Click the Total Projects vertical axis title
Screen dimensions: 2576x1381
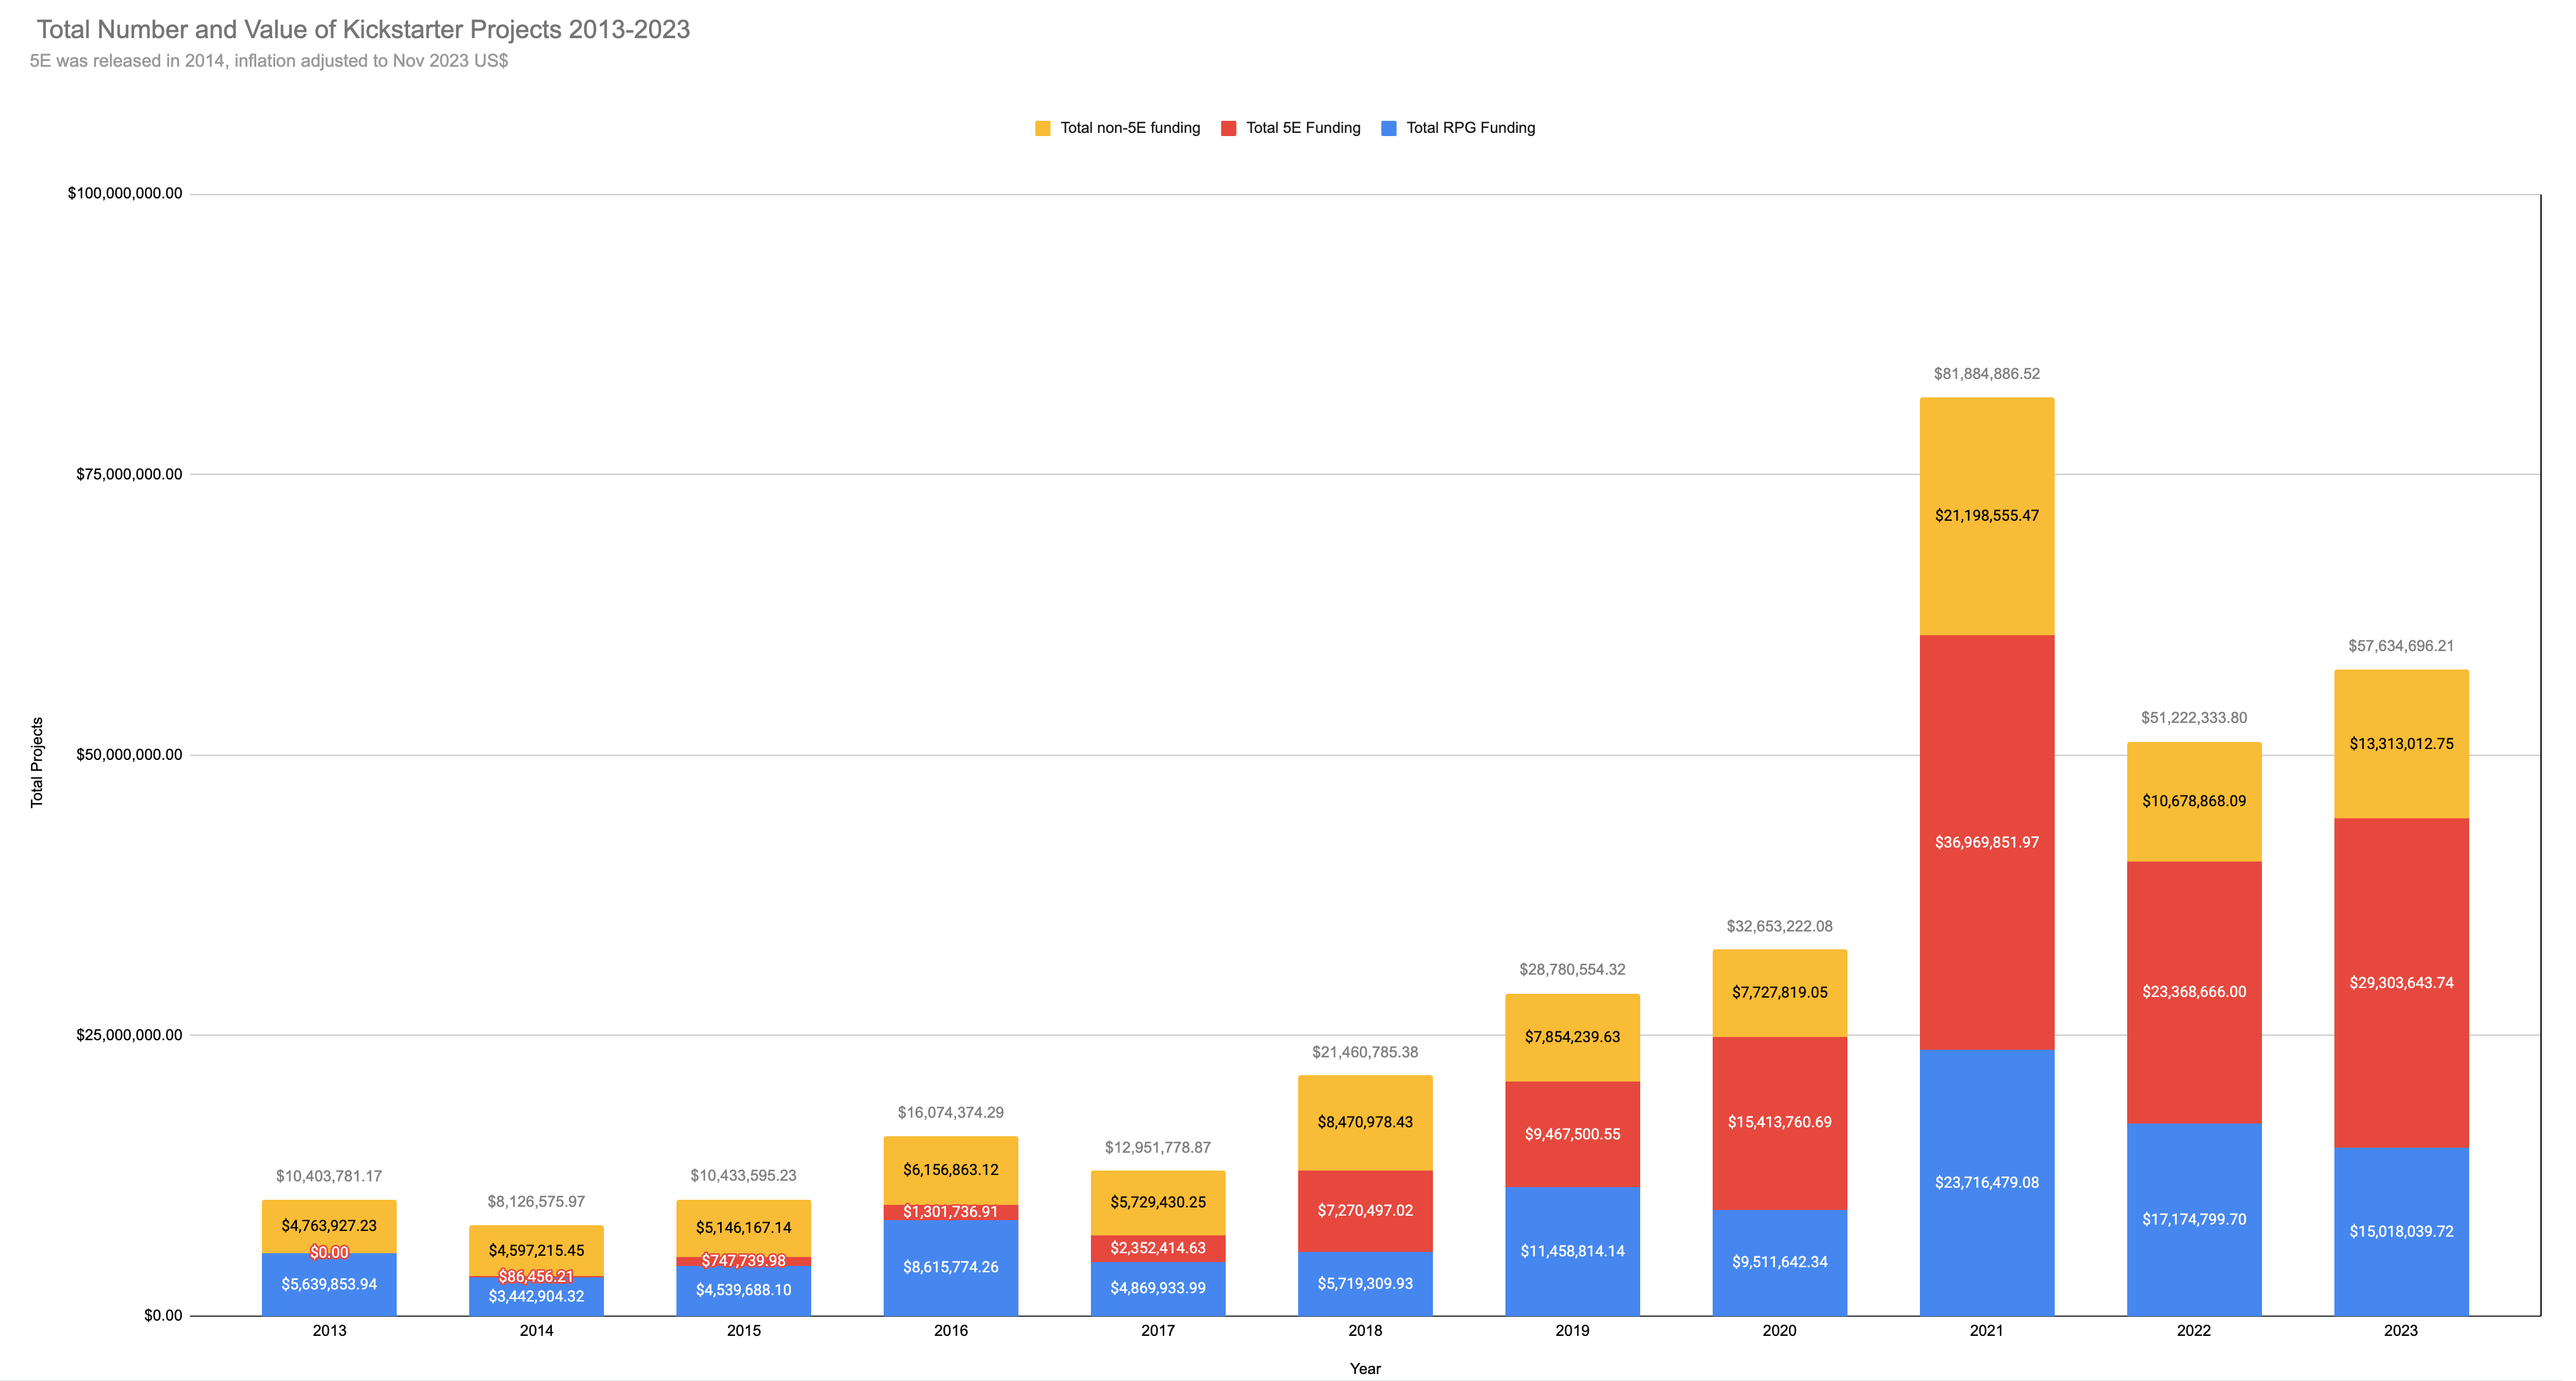click(37, 762)
